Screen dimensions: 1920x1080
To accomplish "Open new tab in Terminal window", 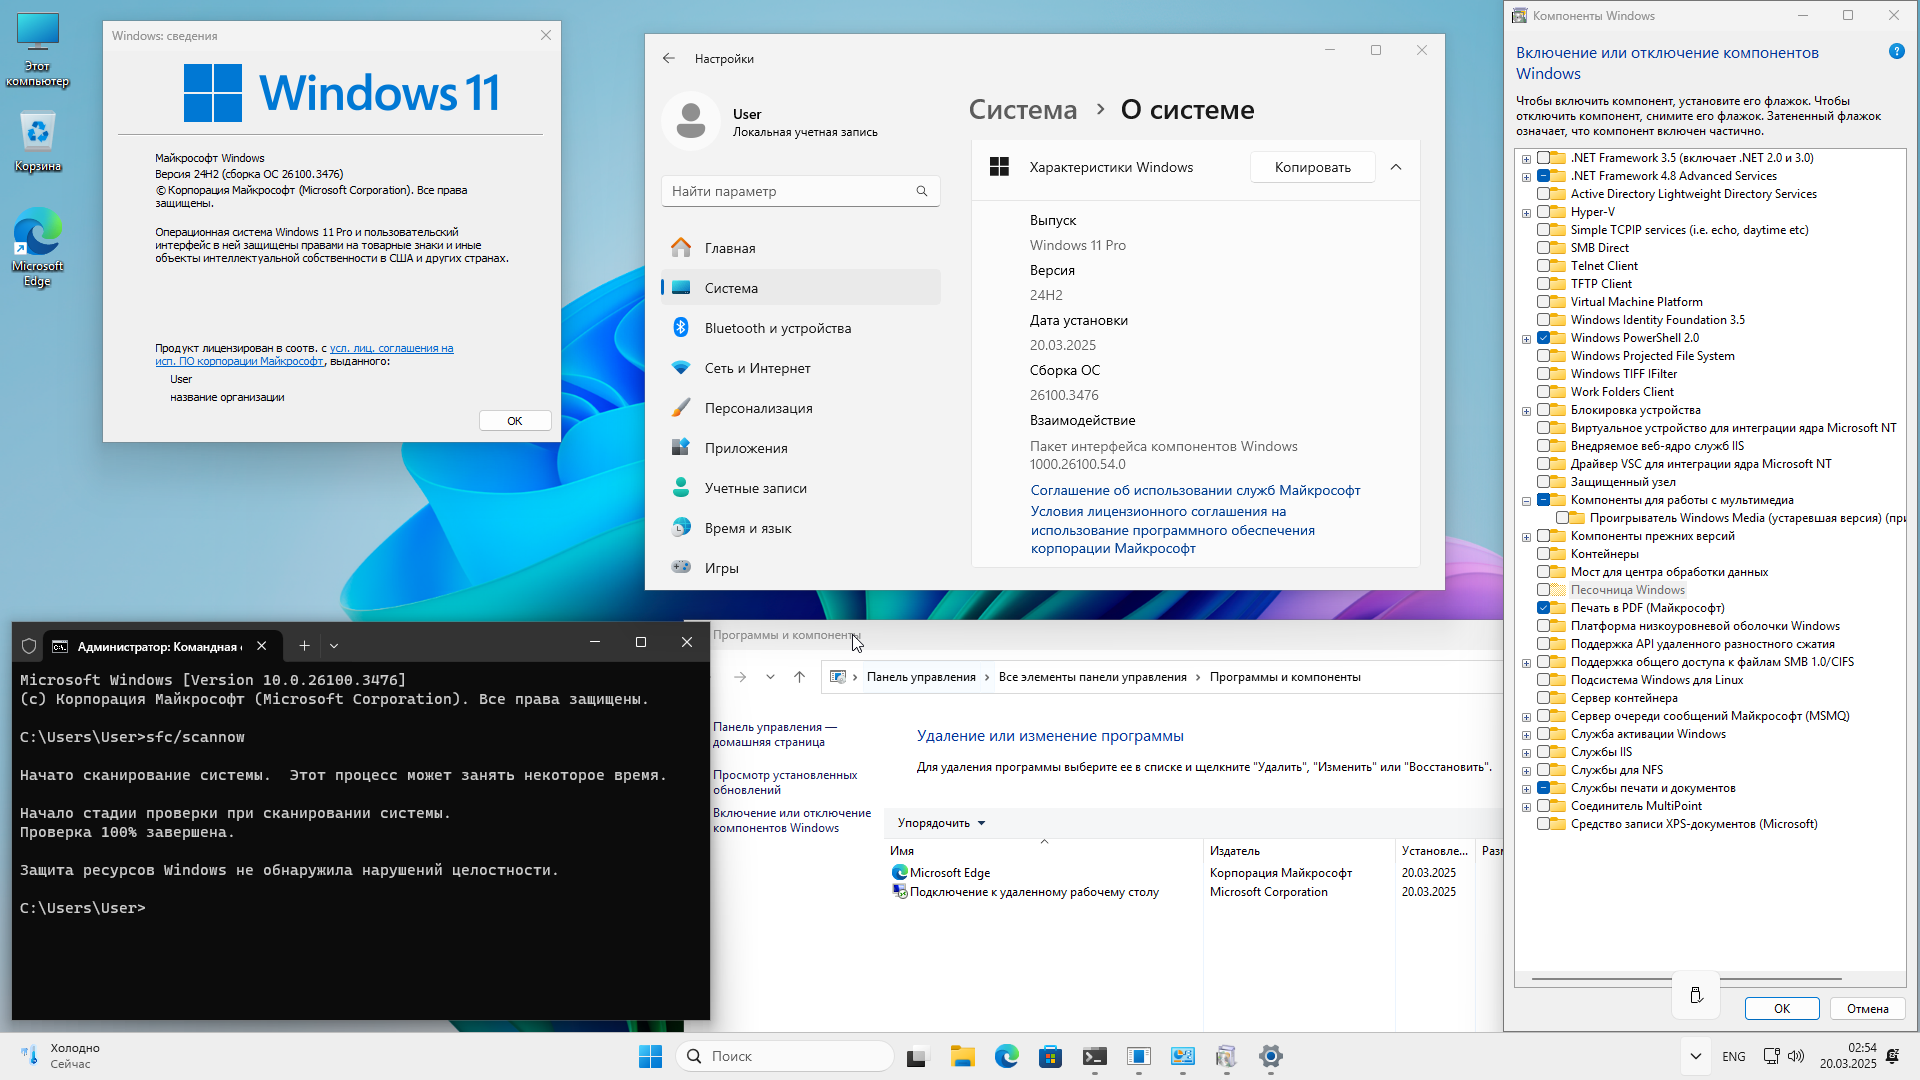I will pos(304,646).
